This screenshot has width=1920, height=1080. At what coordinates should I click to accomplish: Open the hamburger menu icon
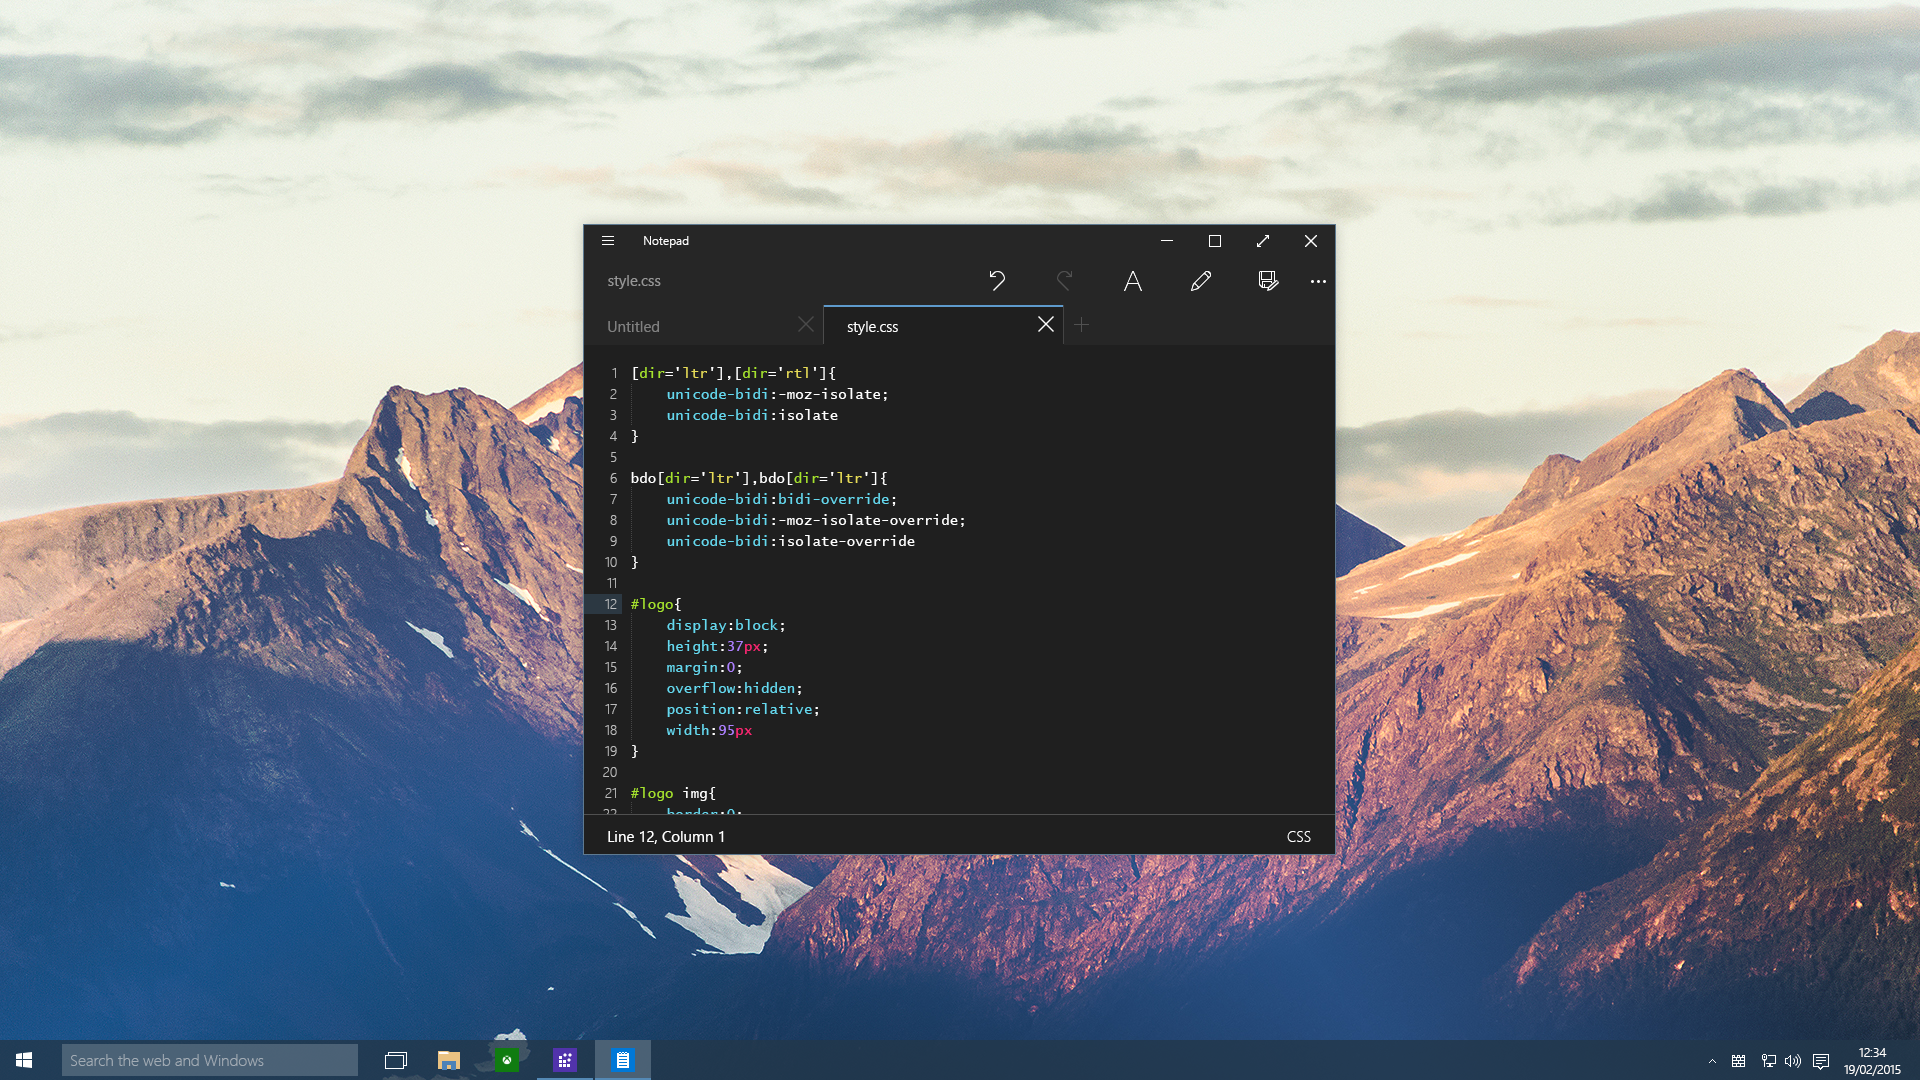(608, 240)
